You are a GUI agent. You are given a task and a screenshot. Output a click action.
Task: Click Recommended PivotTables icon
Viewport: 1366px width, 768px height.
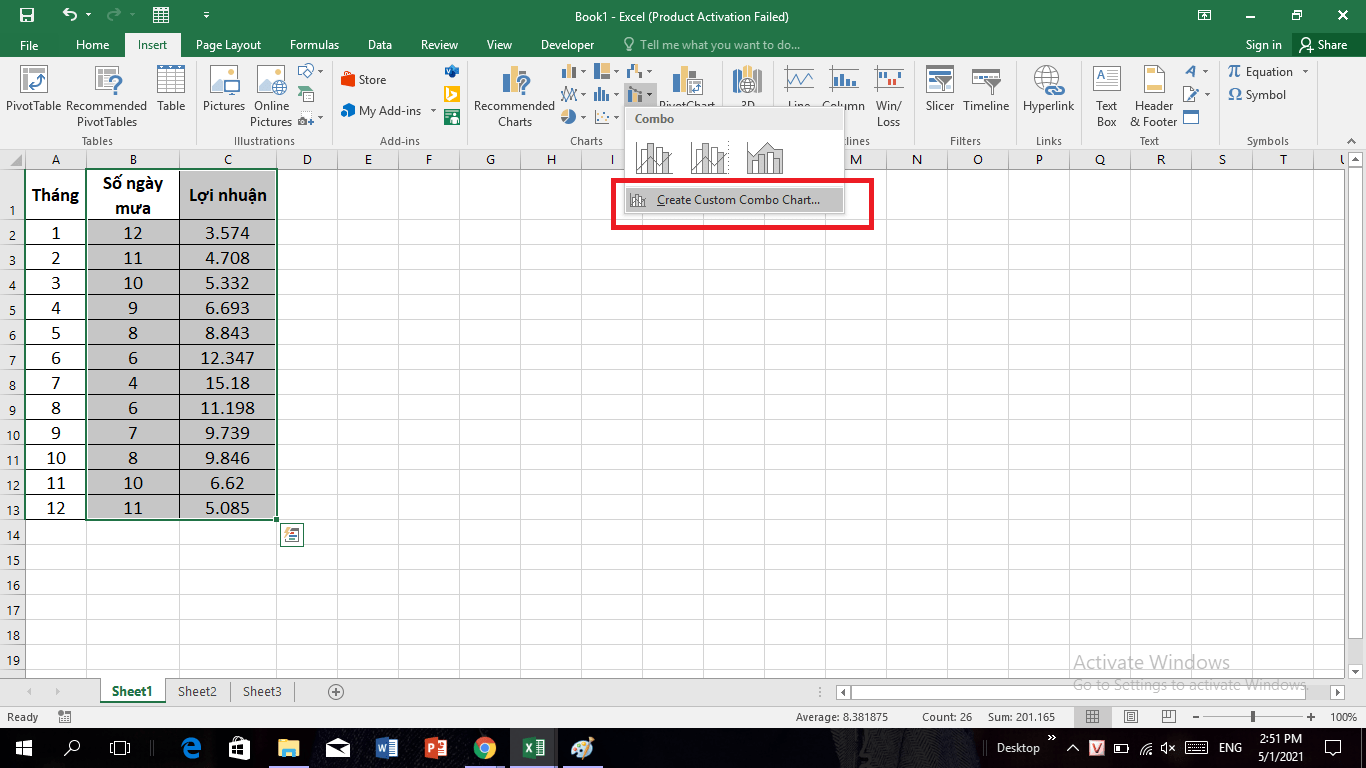(106, 96)
